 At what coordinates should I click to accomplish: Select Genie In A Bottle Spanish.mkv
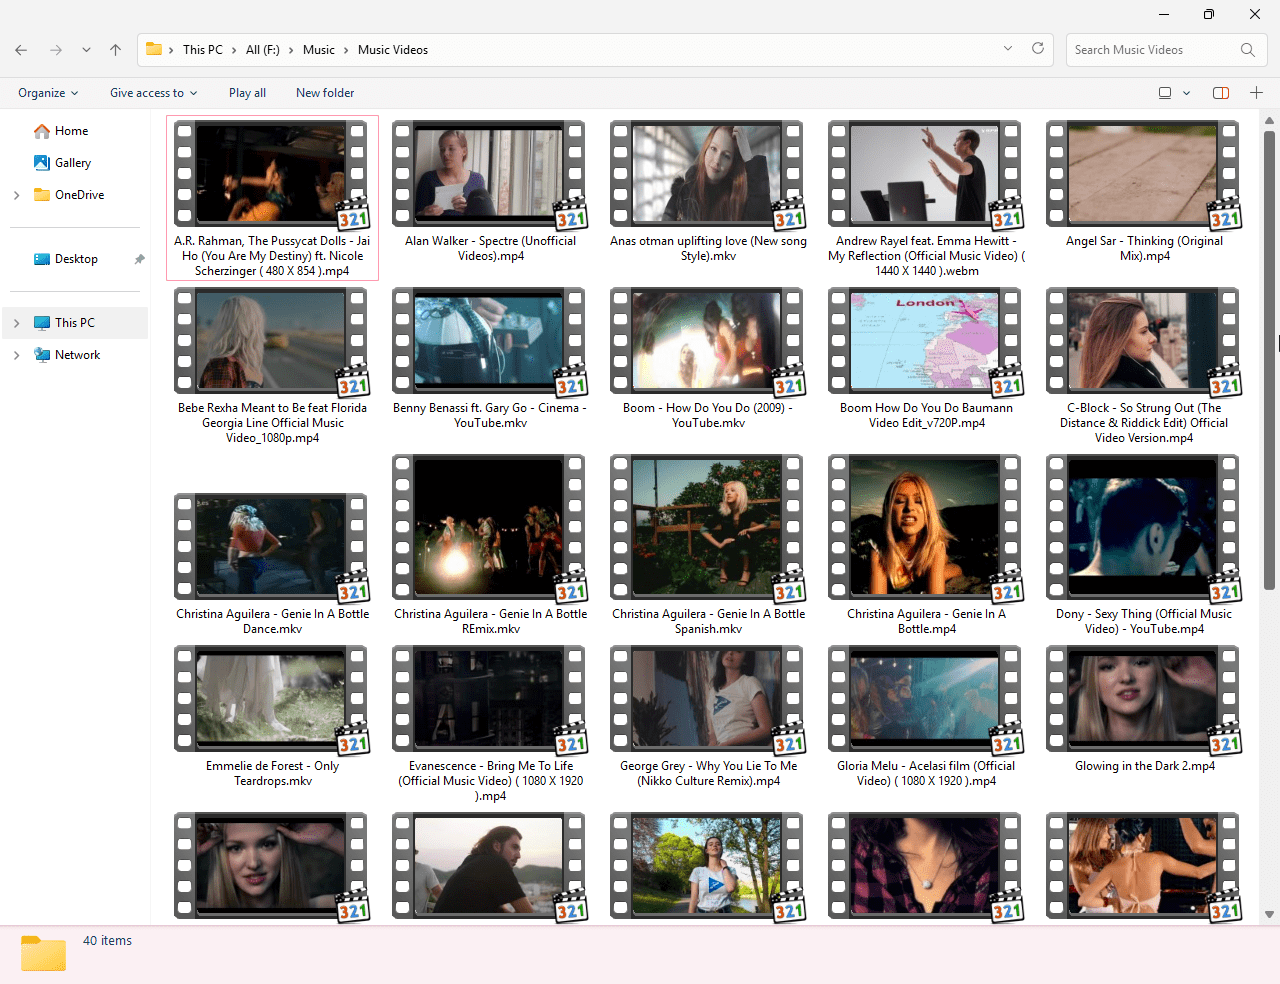click(x=708, y=546)
